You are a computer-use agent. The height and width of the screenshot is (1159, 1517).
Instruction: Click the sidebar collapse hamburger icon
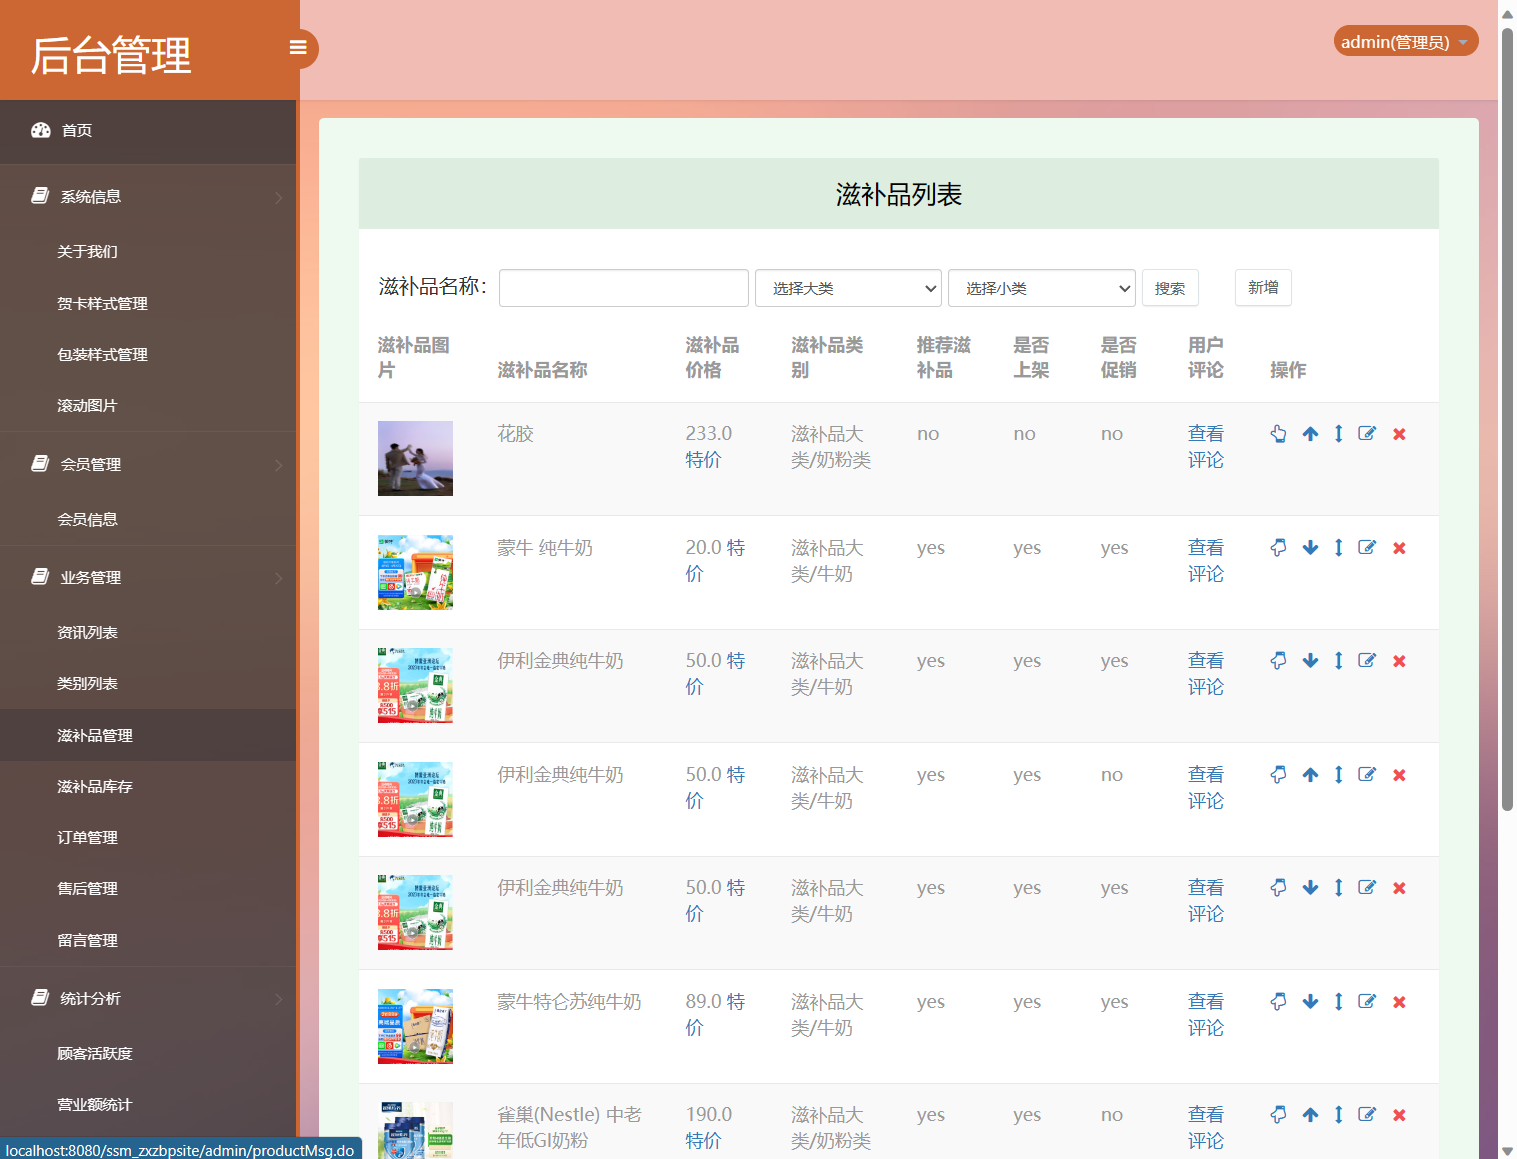click(x=297, y=47)
